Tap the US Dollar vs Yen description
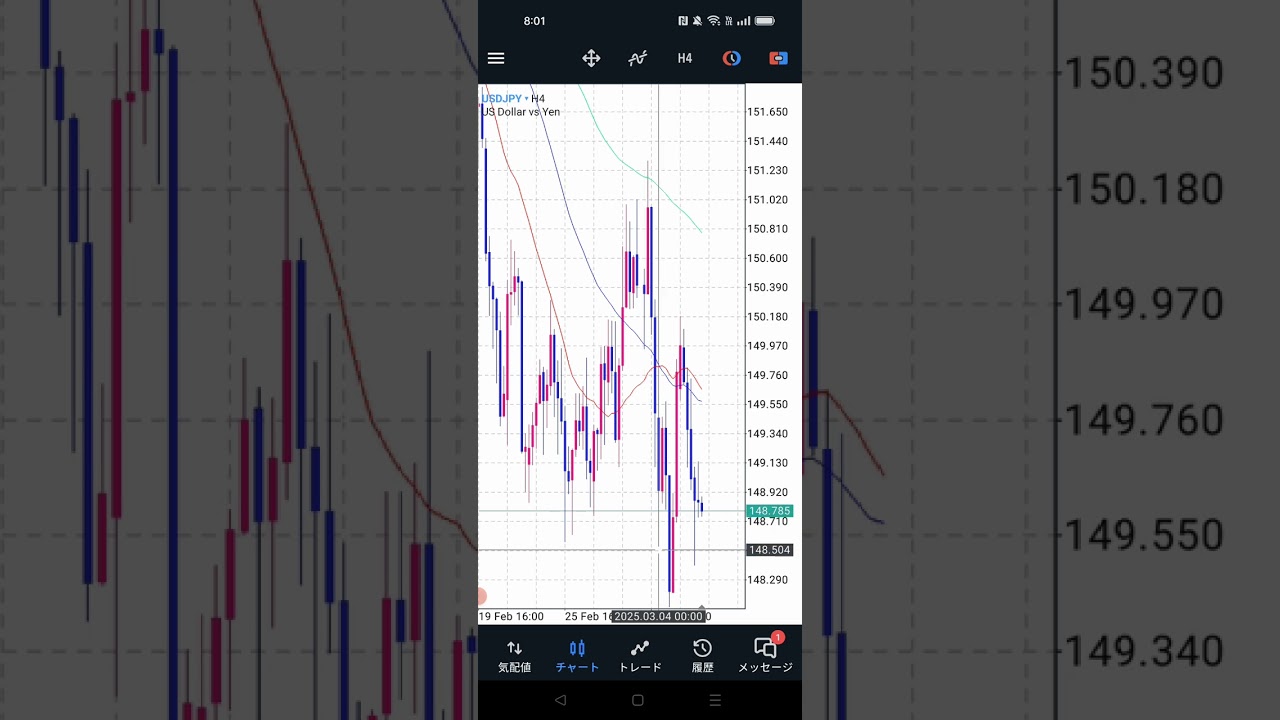The image size is (1280, 720). click(x=521, y=112)
